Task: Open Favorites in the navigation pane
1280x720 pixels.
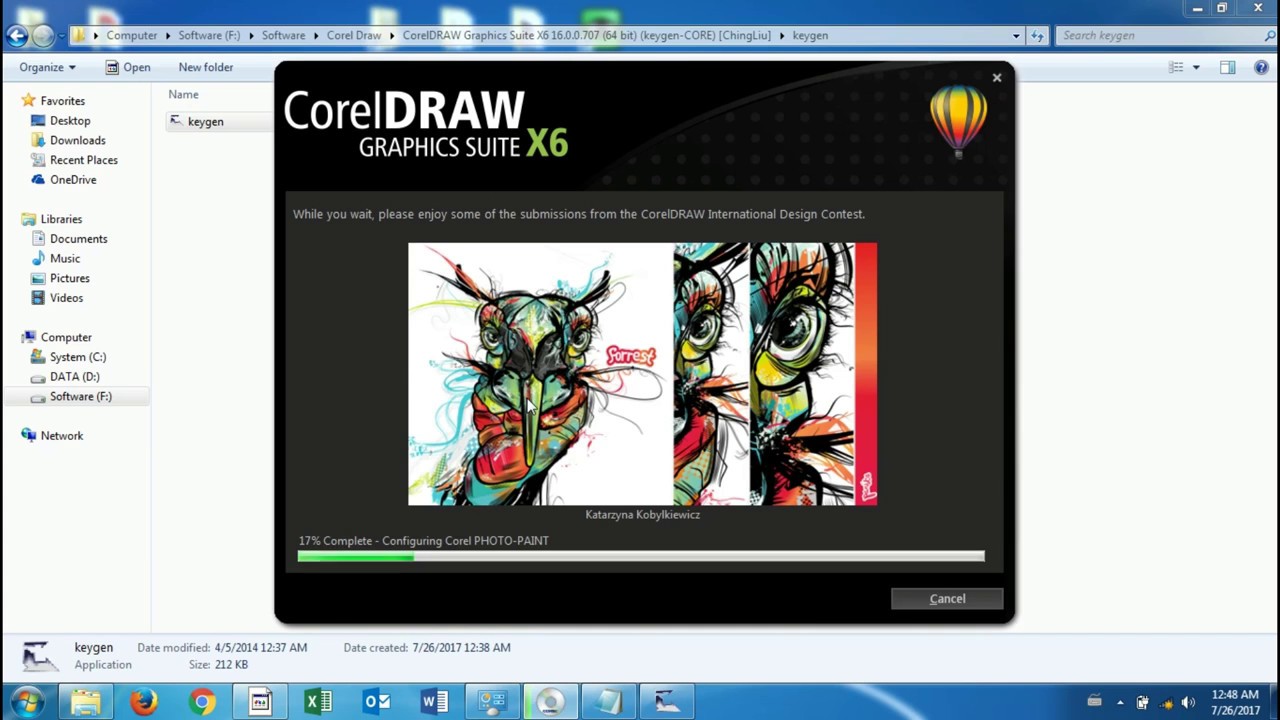Action: [x=62, y=101]
